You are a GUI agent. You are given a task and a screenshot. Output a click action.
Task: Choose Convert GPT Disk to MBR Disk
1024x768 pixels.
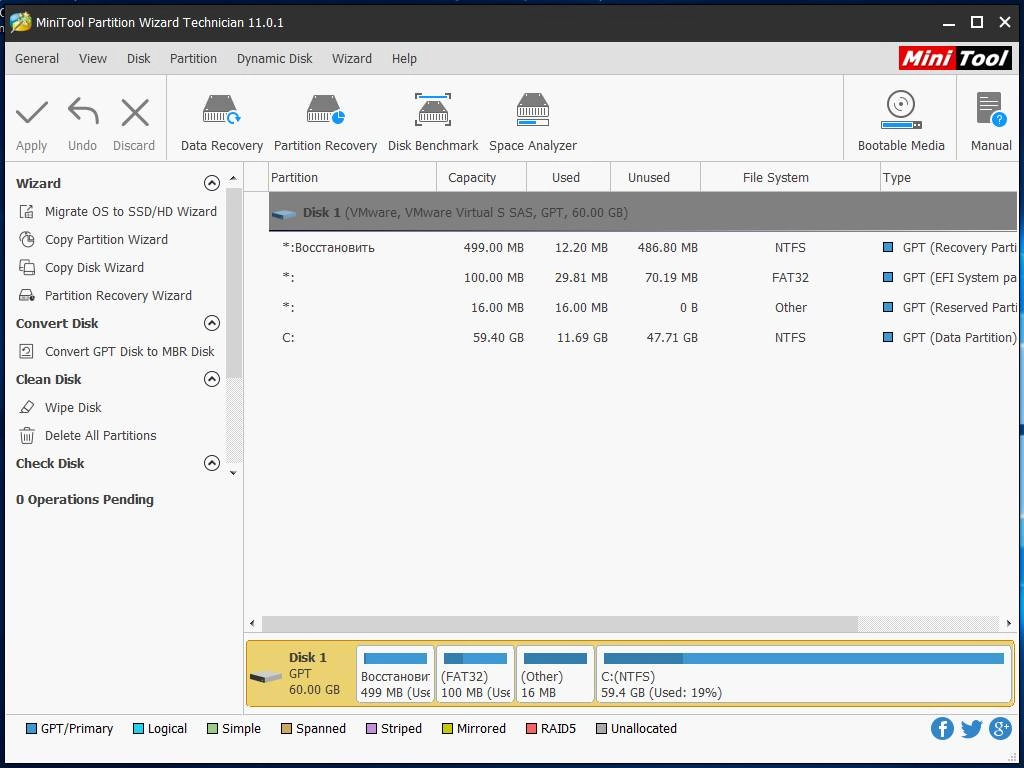pos(129,351)
